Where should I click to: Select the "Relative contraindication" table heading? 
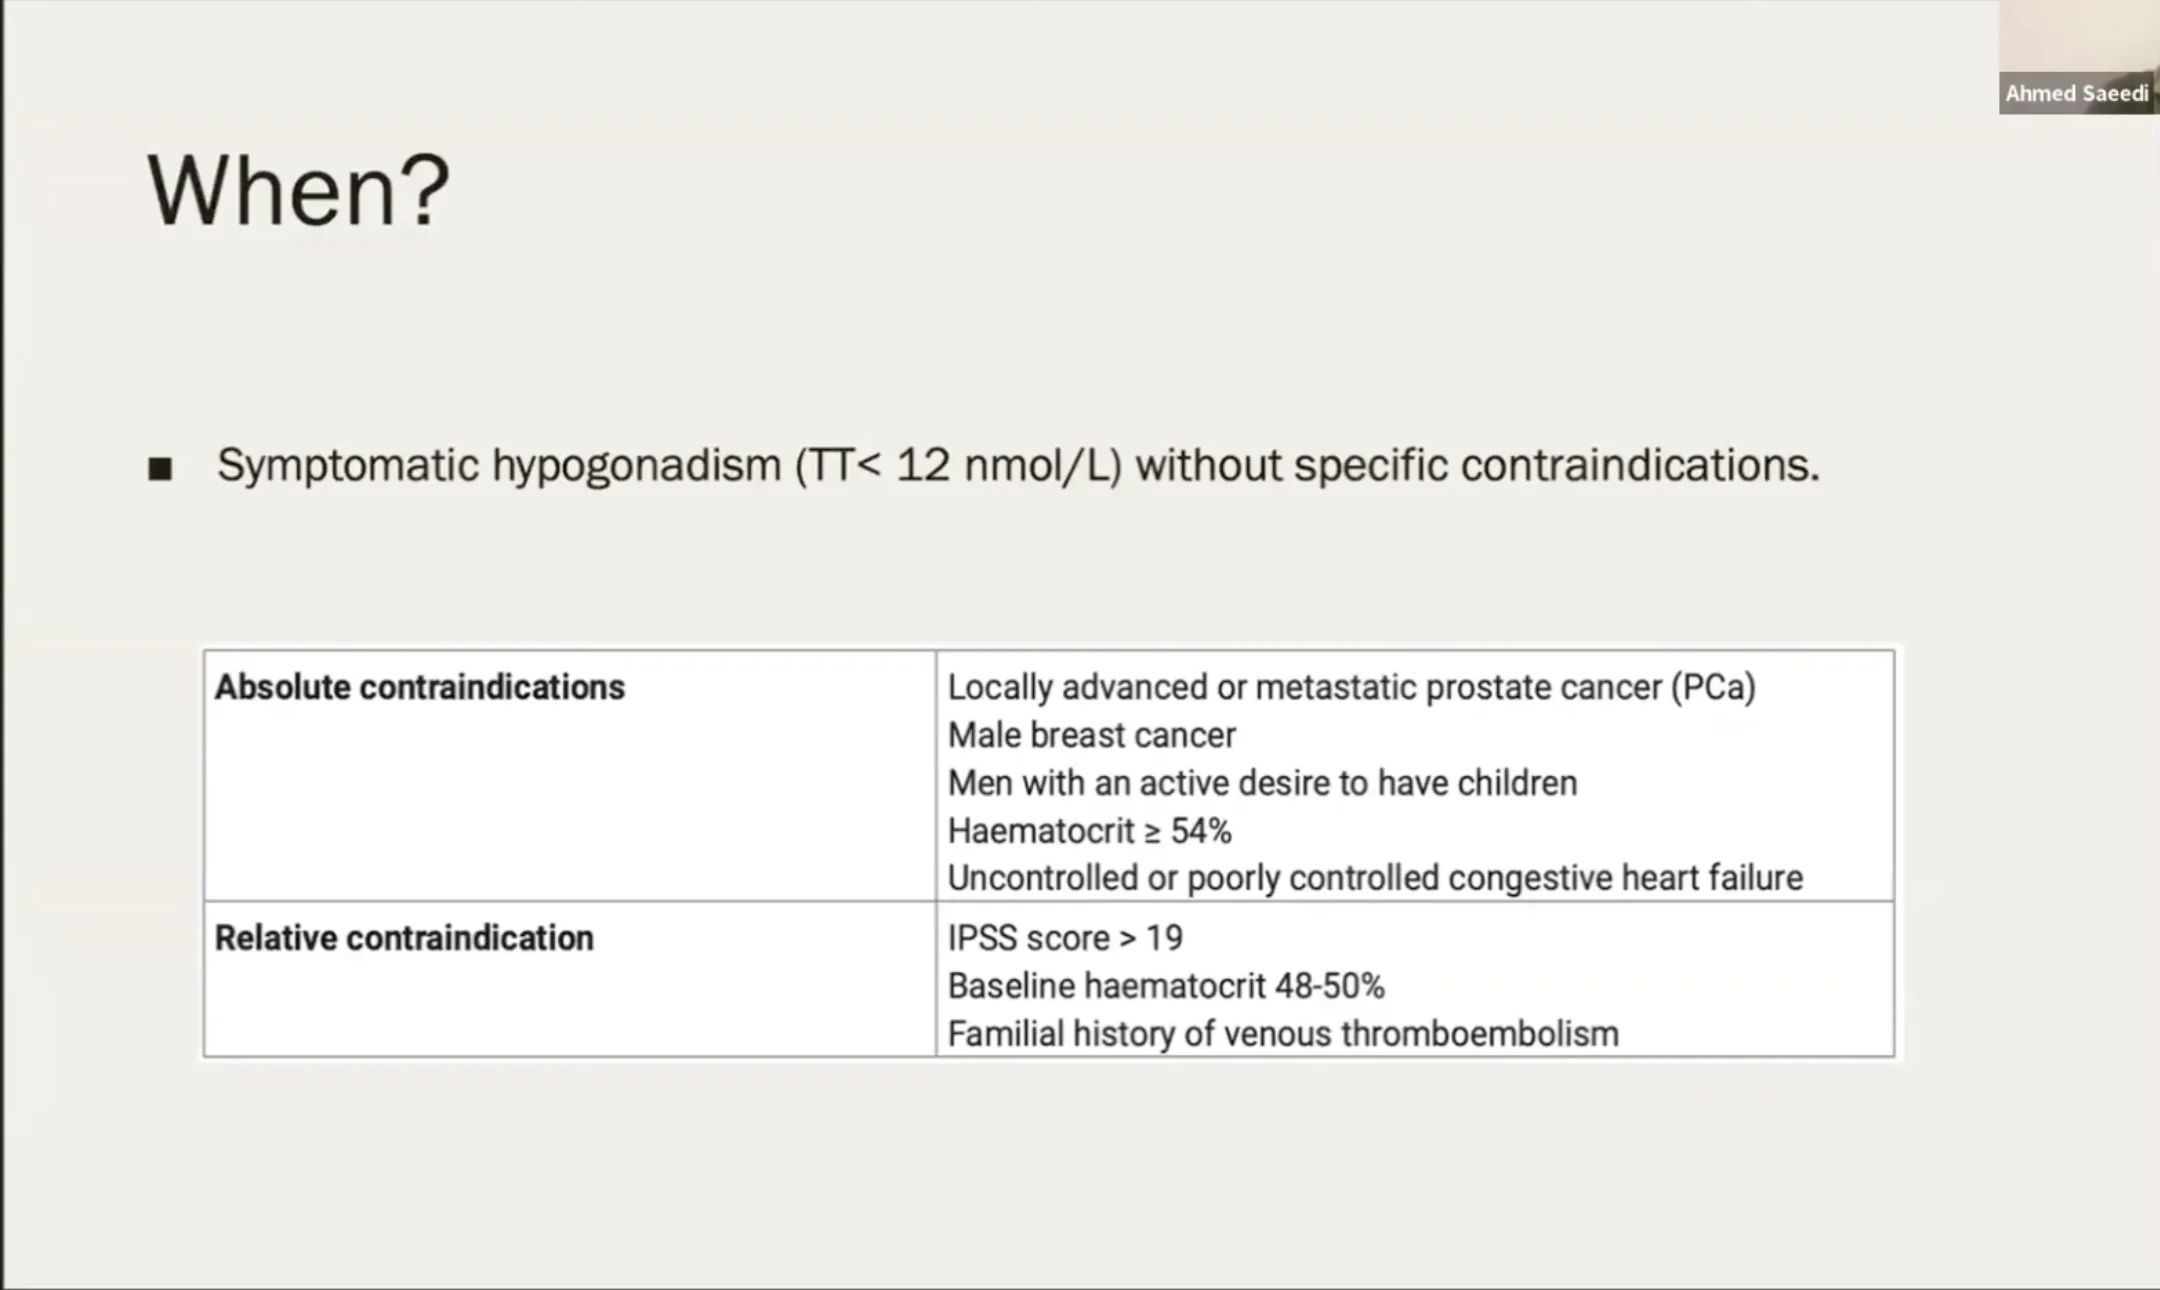[404, 938]
